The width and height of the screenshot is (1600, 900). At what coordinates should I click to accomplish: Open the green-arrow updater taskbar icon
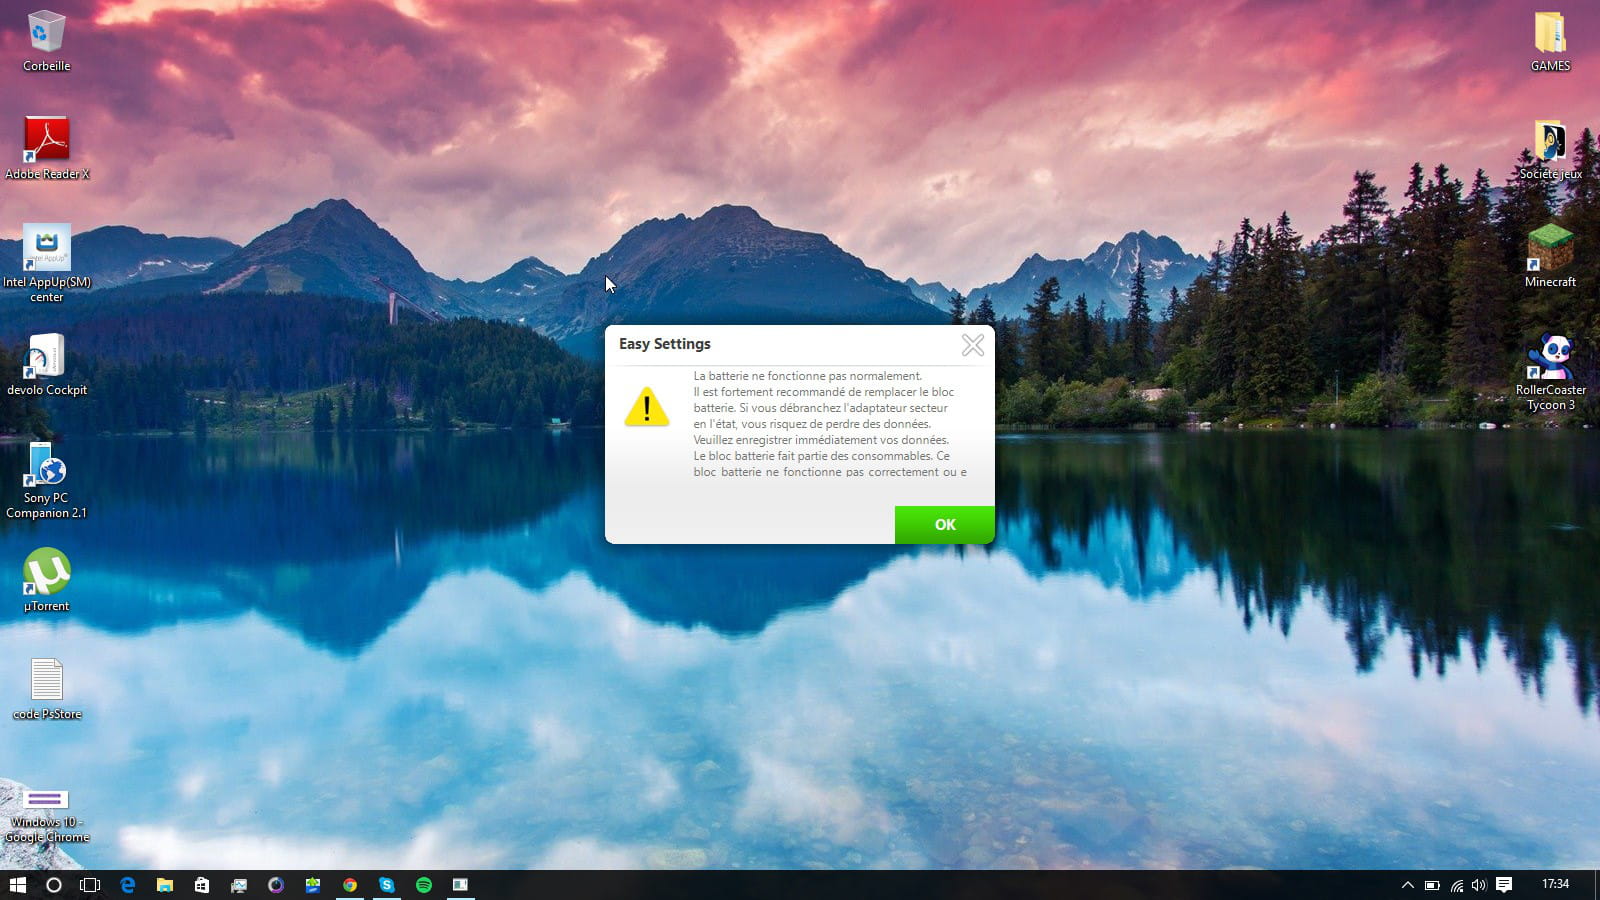click(313, 885)
